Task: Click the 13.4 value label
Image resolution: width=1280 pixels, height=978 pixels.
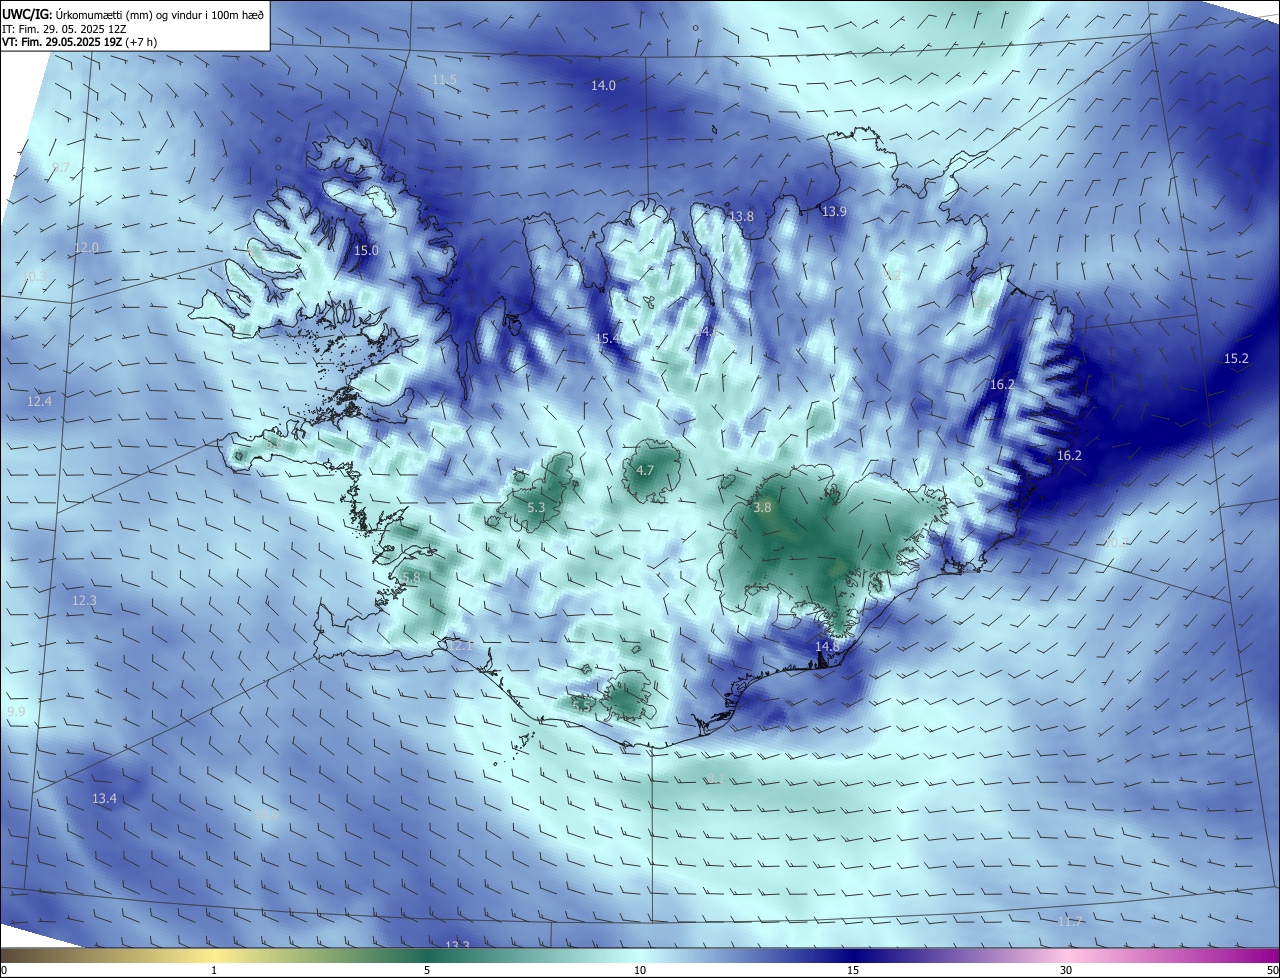Action: click(x=104, y=798)
